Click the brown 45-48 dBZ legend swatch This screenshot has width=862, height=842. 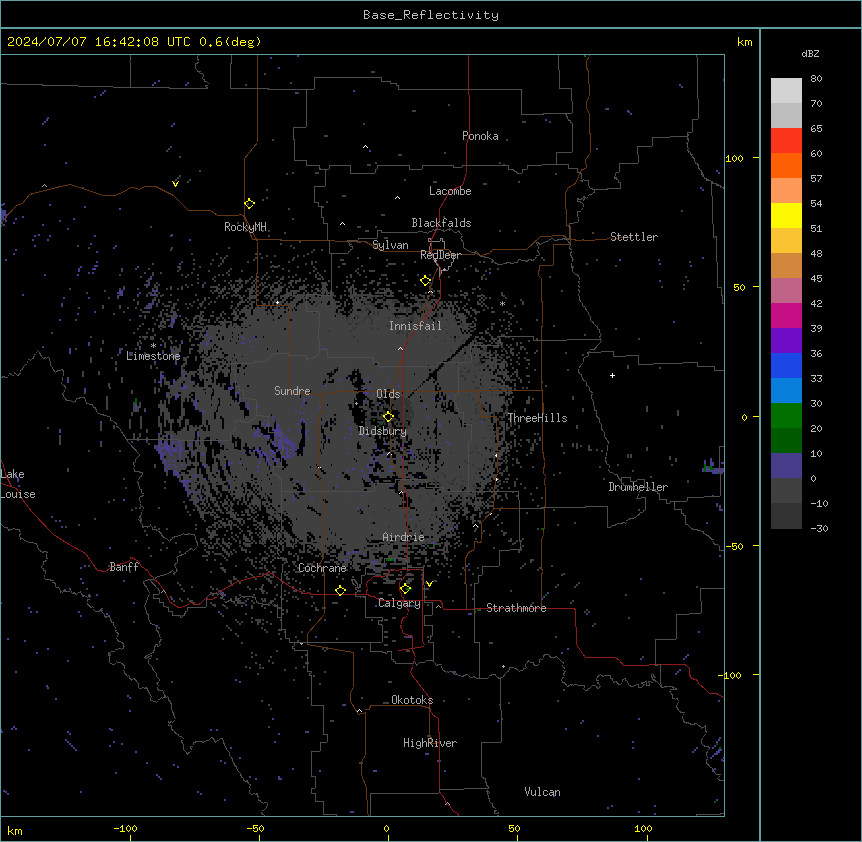coord(786,265)
